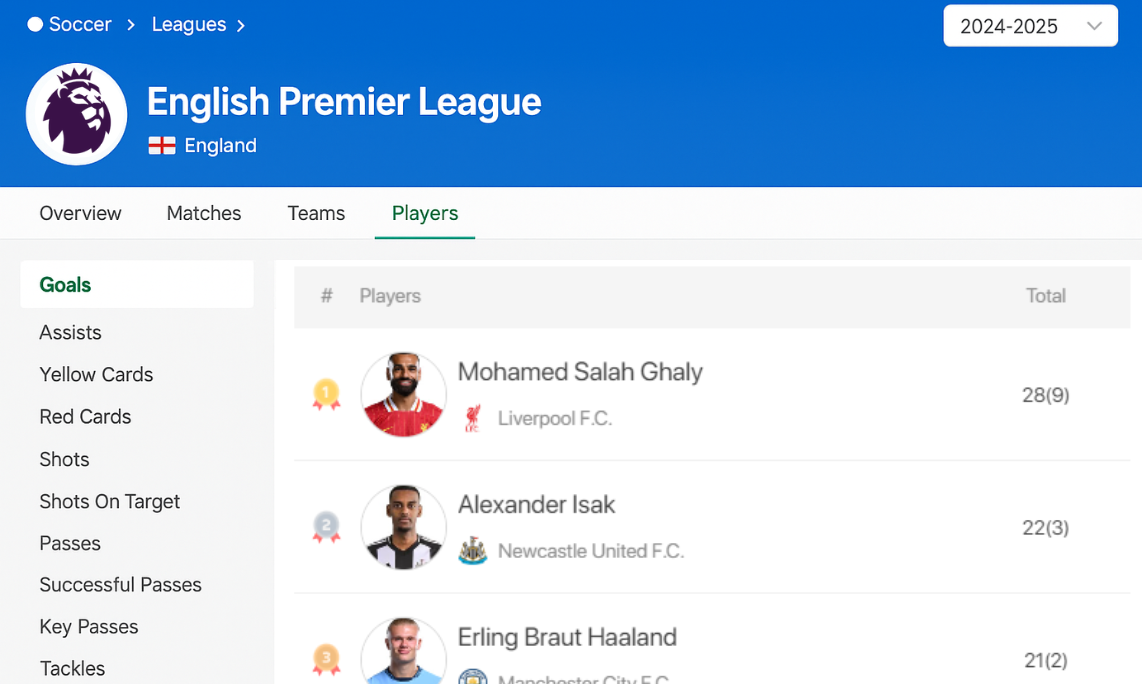Click the English Premier League logo

click(x=76, y=114)
